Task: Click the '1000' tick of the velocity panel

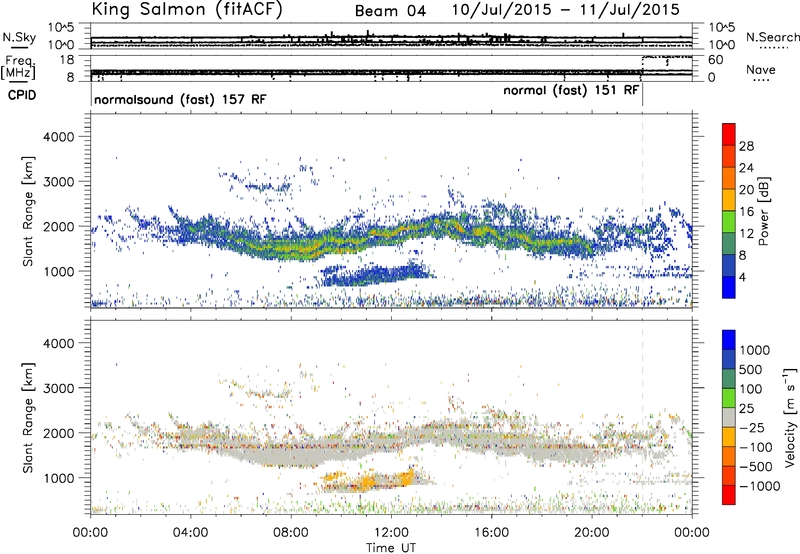Action: tap(58, 478)
